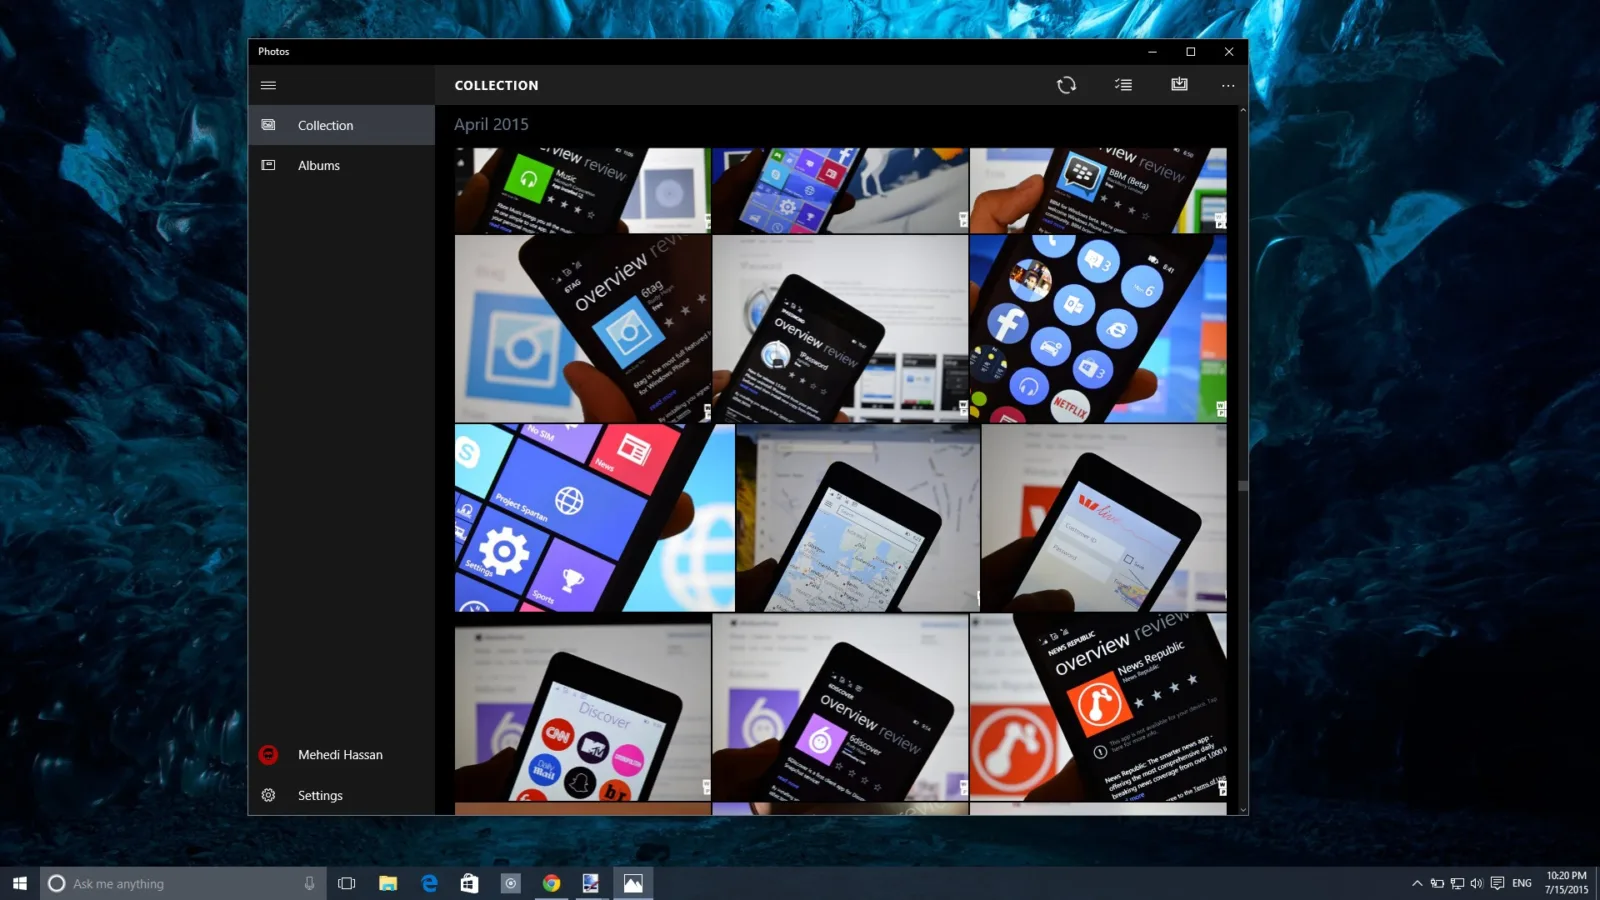
Task: Open the 6discover overview review photo
Action: pyautogui.click(x=840, y=707)
